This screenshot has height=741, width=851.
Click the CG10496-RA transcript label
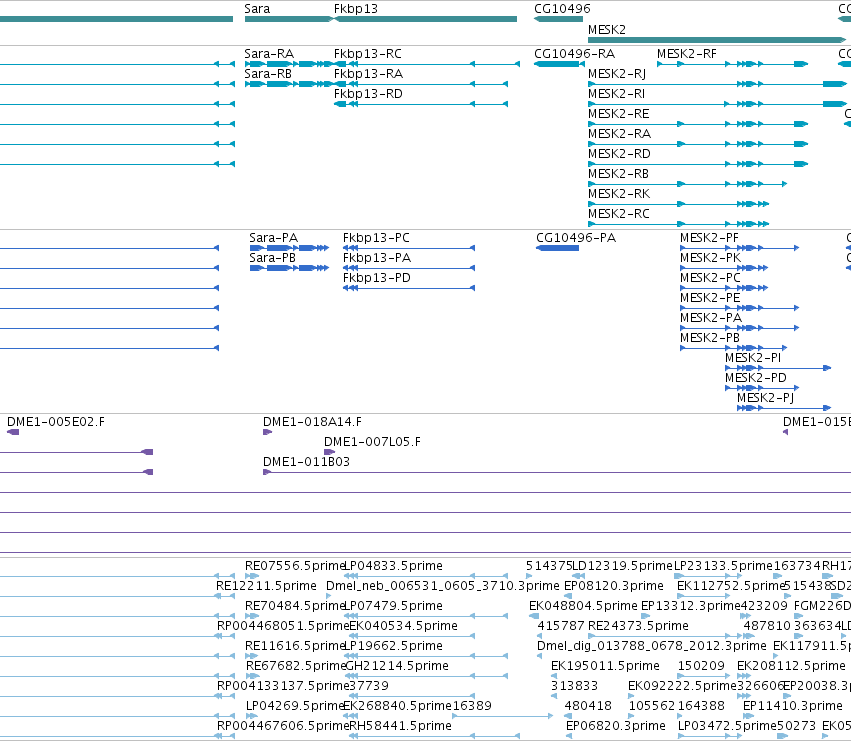click(x=574, y=54)
